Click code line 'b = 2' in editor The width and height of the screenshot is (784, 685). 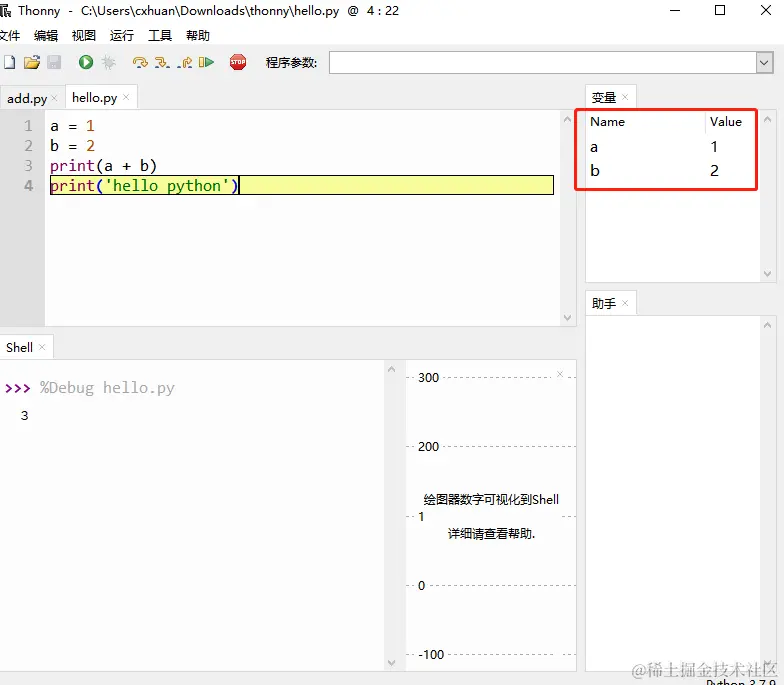72,146
